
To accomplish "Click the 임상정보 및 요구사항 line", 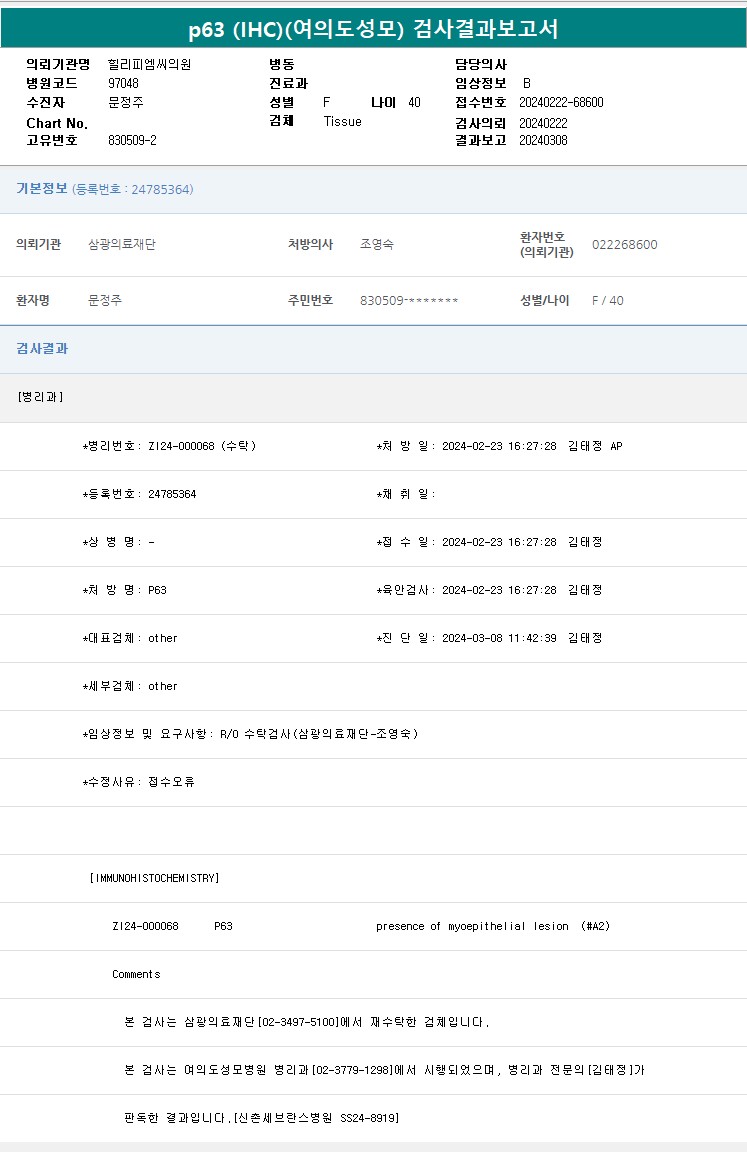I will [250, 734].
